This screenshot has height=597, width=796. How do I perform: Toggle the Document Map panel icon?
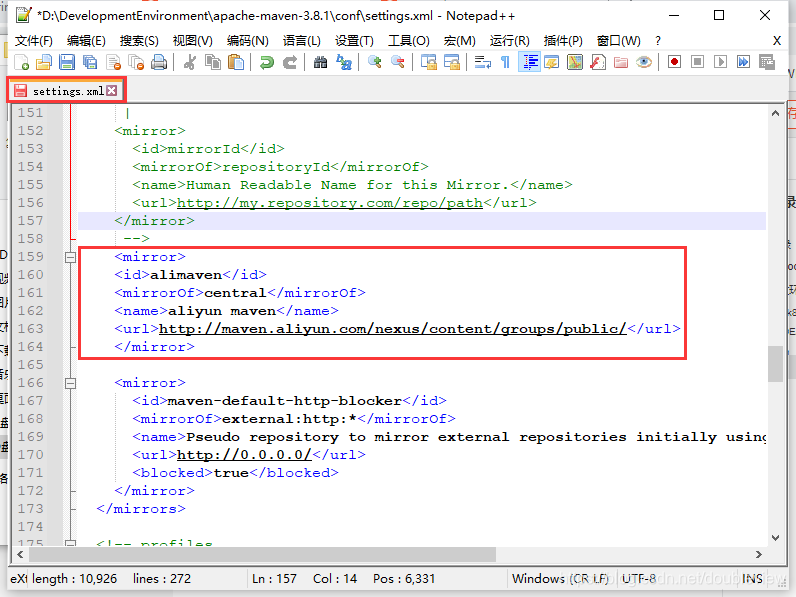click(x=575, y=62)
